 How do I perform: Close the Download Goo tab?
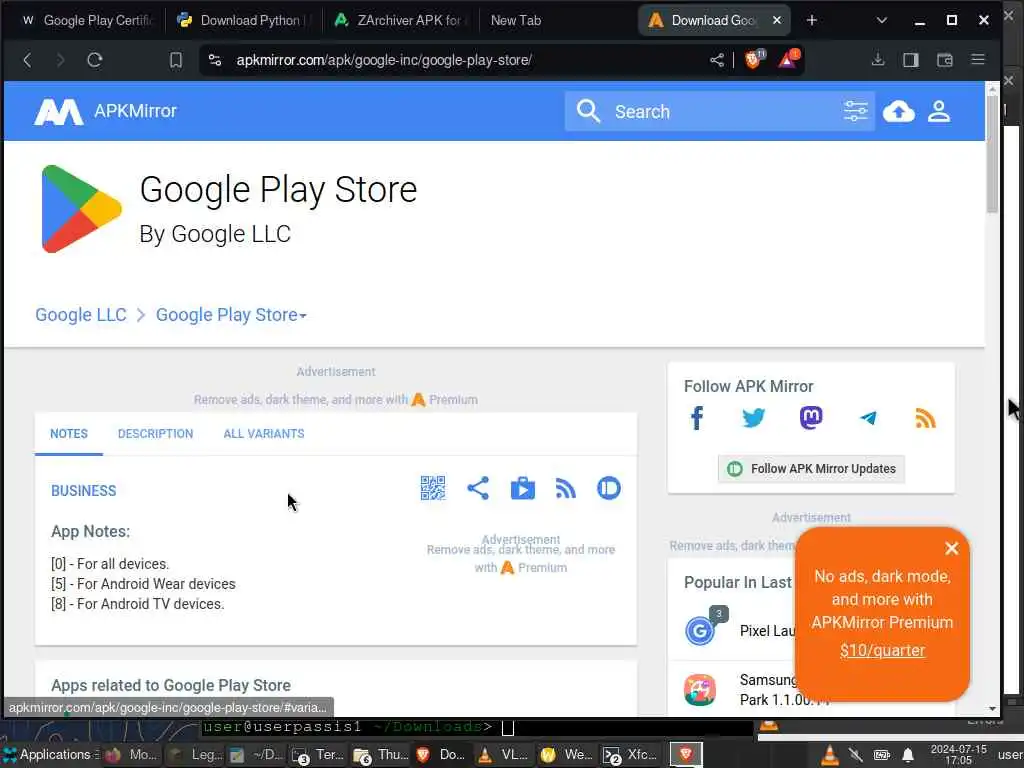(776, 20)
